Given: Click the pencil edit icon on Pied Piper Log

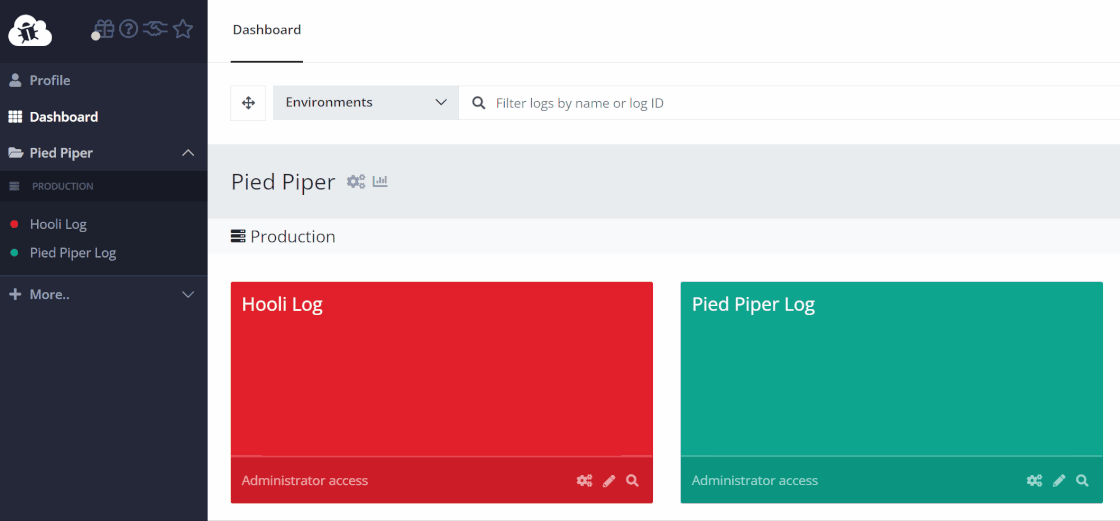Looking at the screenshot, I should click(x=1059, y=481).
